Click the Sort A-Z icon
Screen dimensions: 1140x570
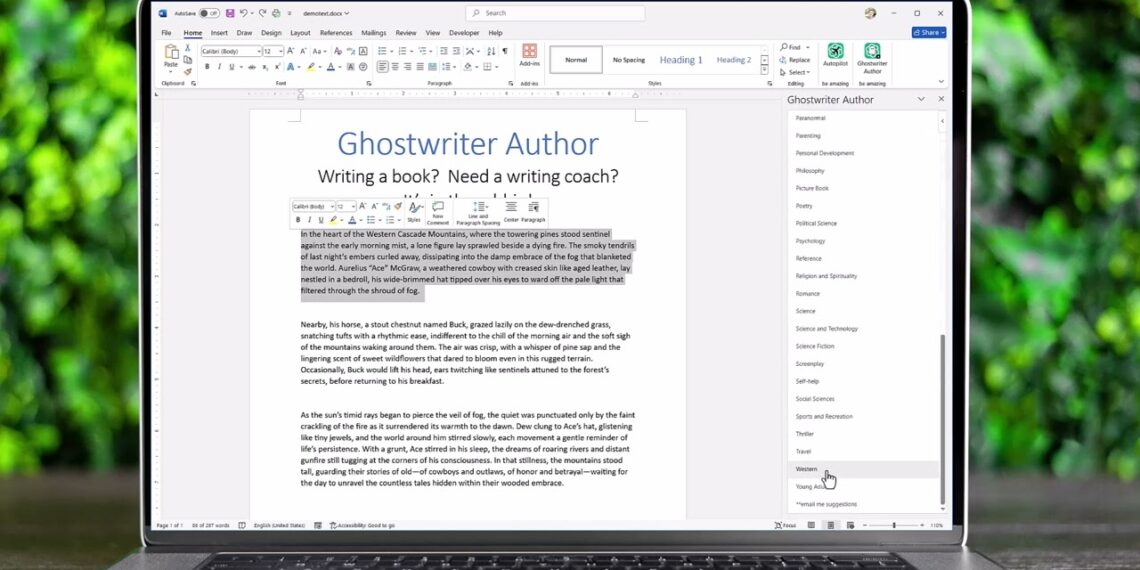click(491, 52)
